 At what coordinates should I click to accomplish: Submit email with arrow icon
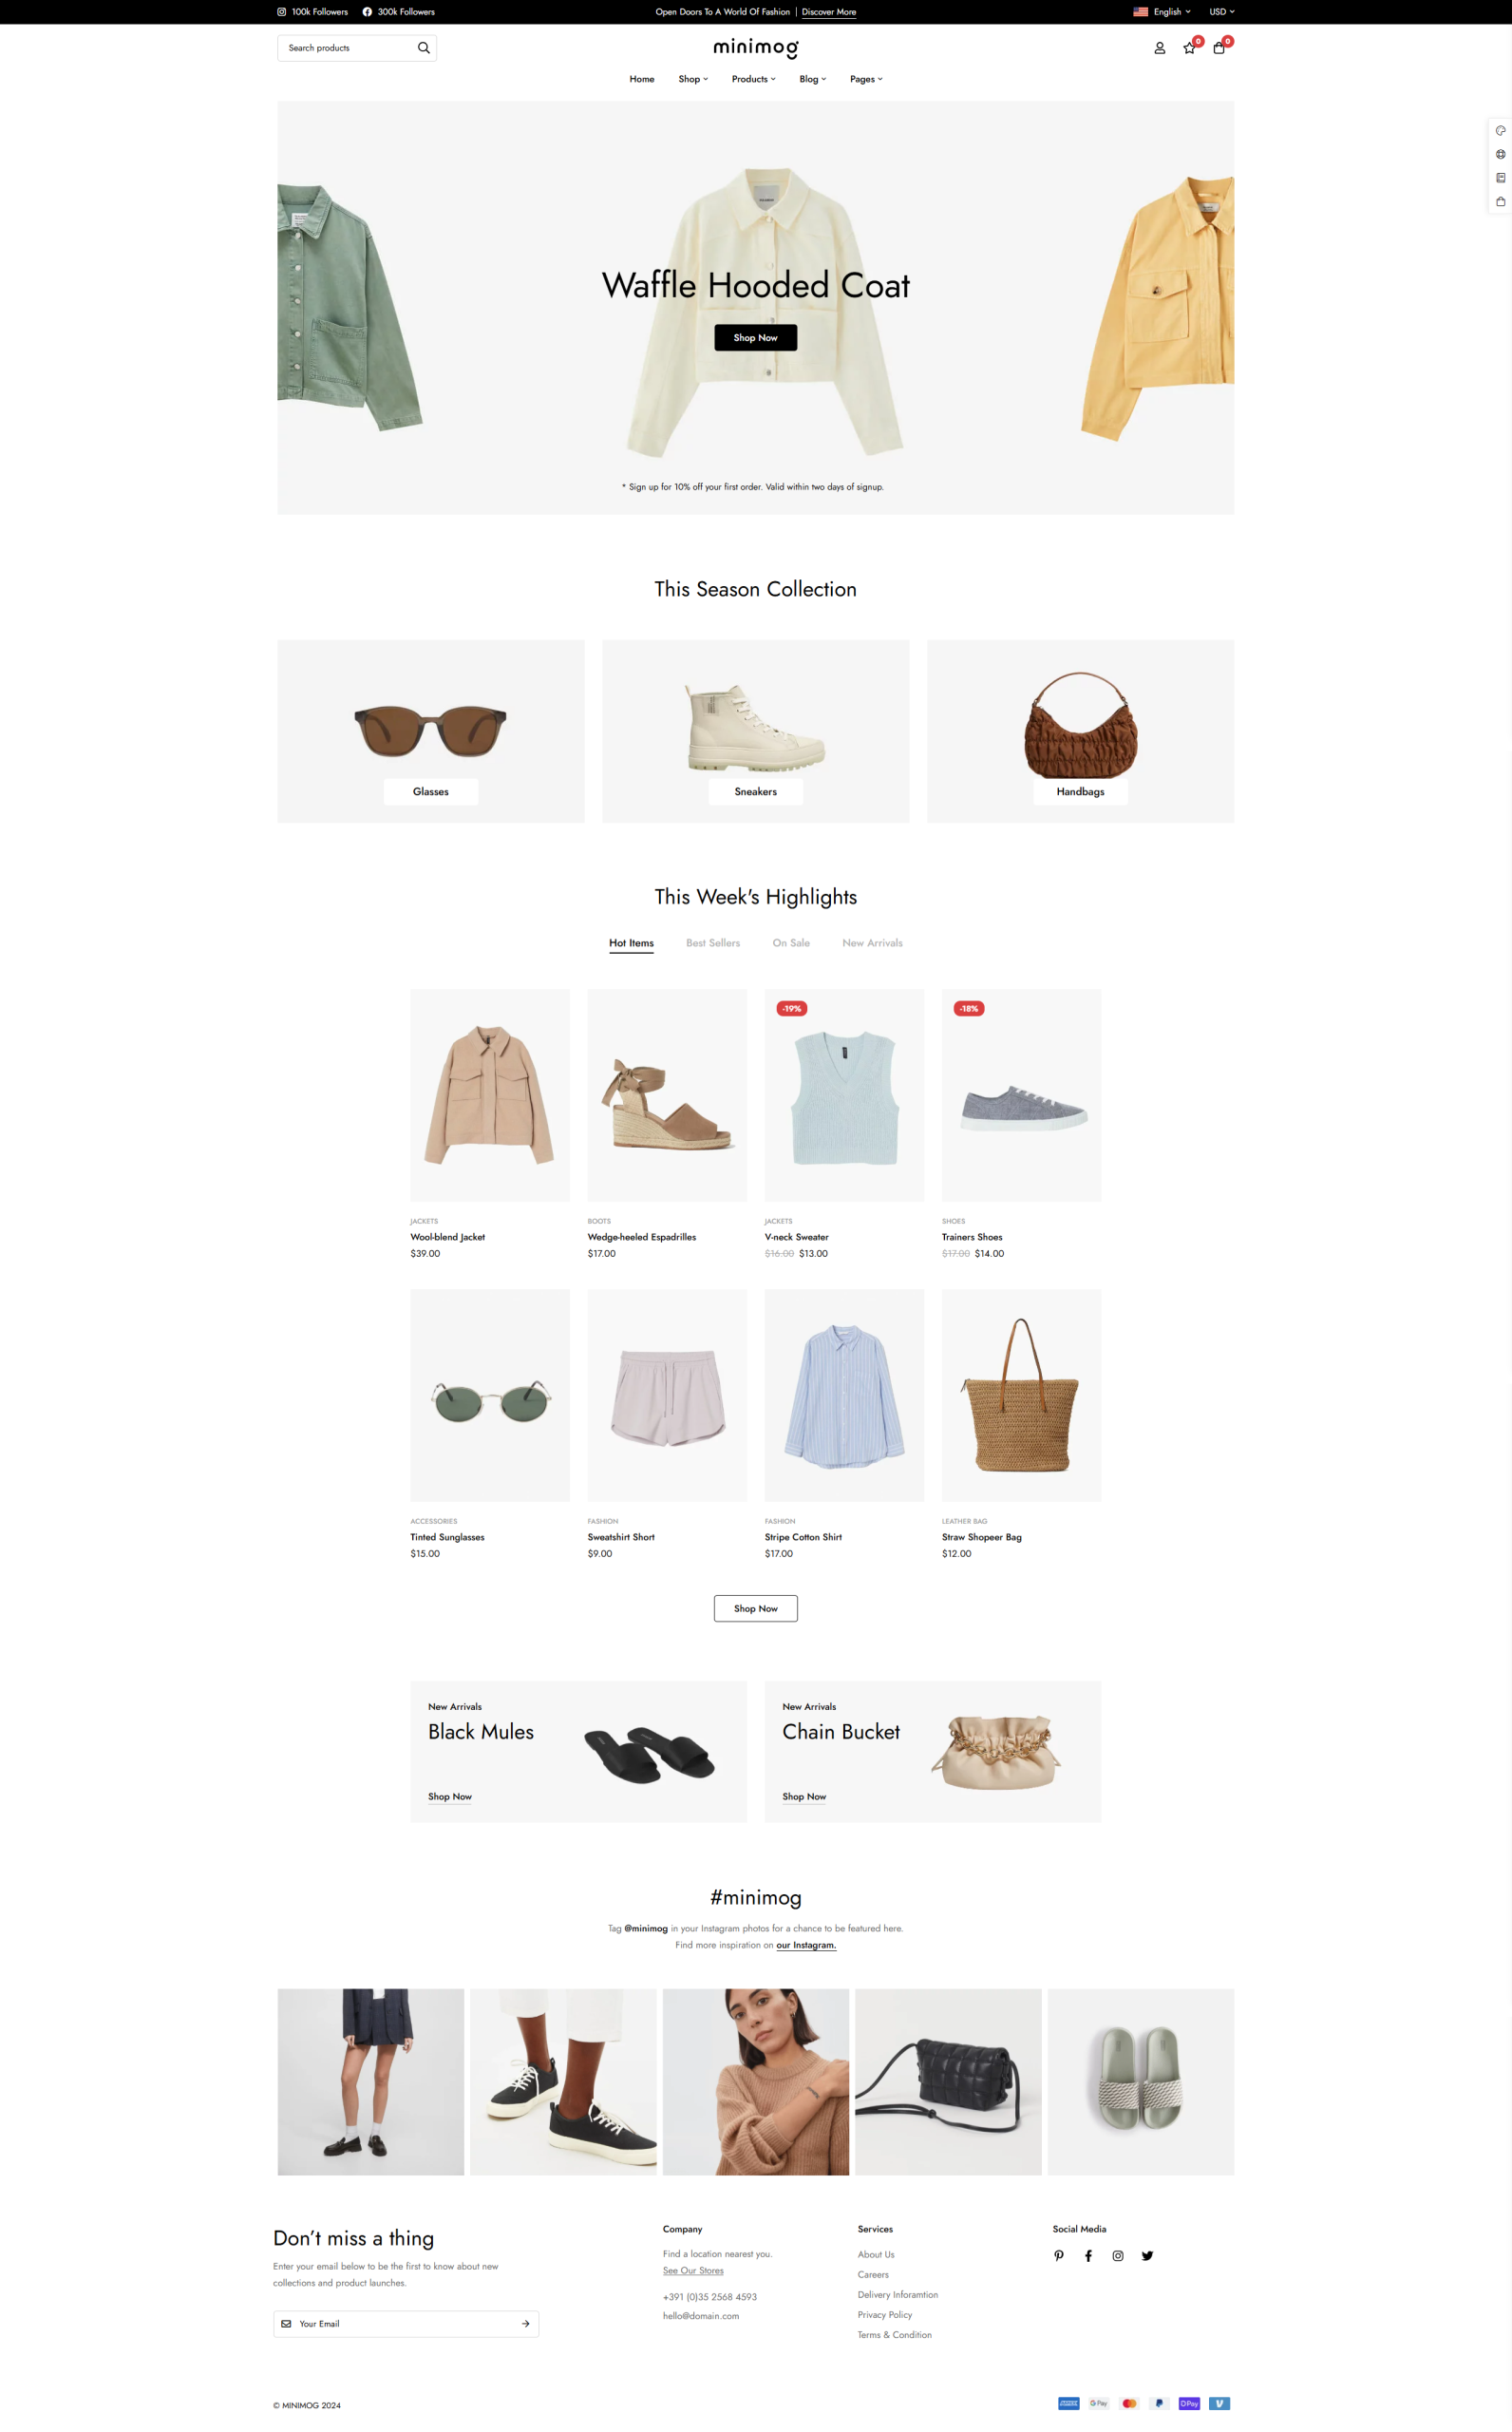click(525, 2323)
